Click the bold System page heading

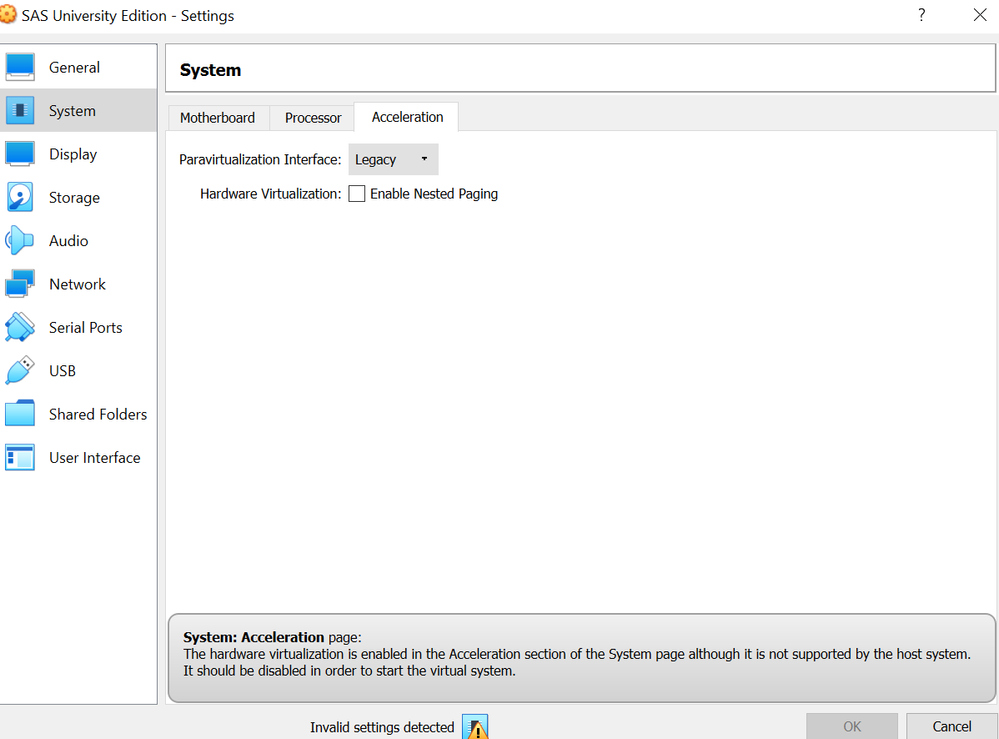coord(210,70)
